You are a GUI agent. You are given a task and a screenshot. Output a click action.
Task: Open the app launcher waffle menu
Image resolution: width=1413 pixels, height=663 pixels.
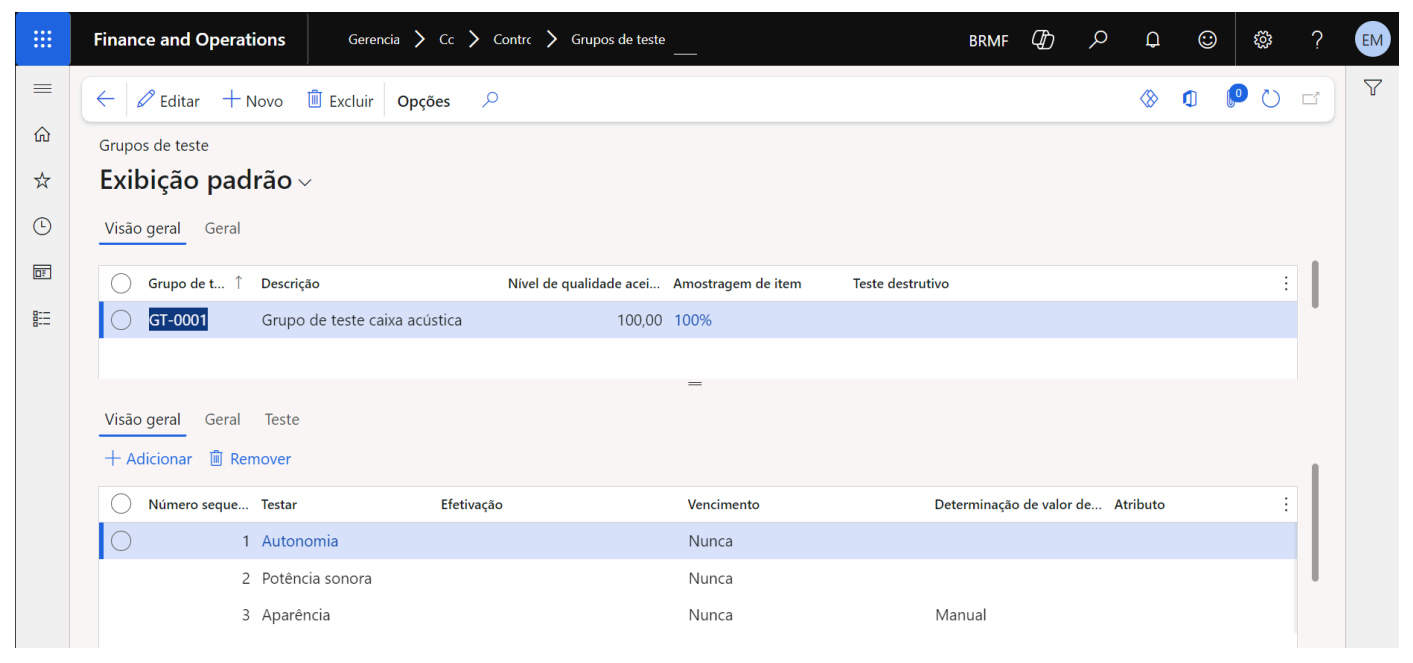(42, 40)
